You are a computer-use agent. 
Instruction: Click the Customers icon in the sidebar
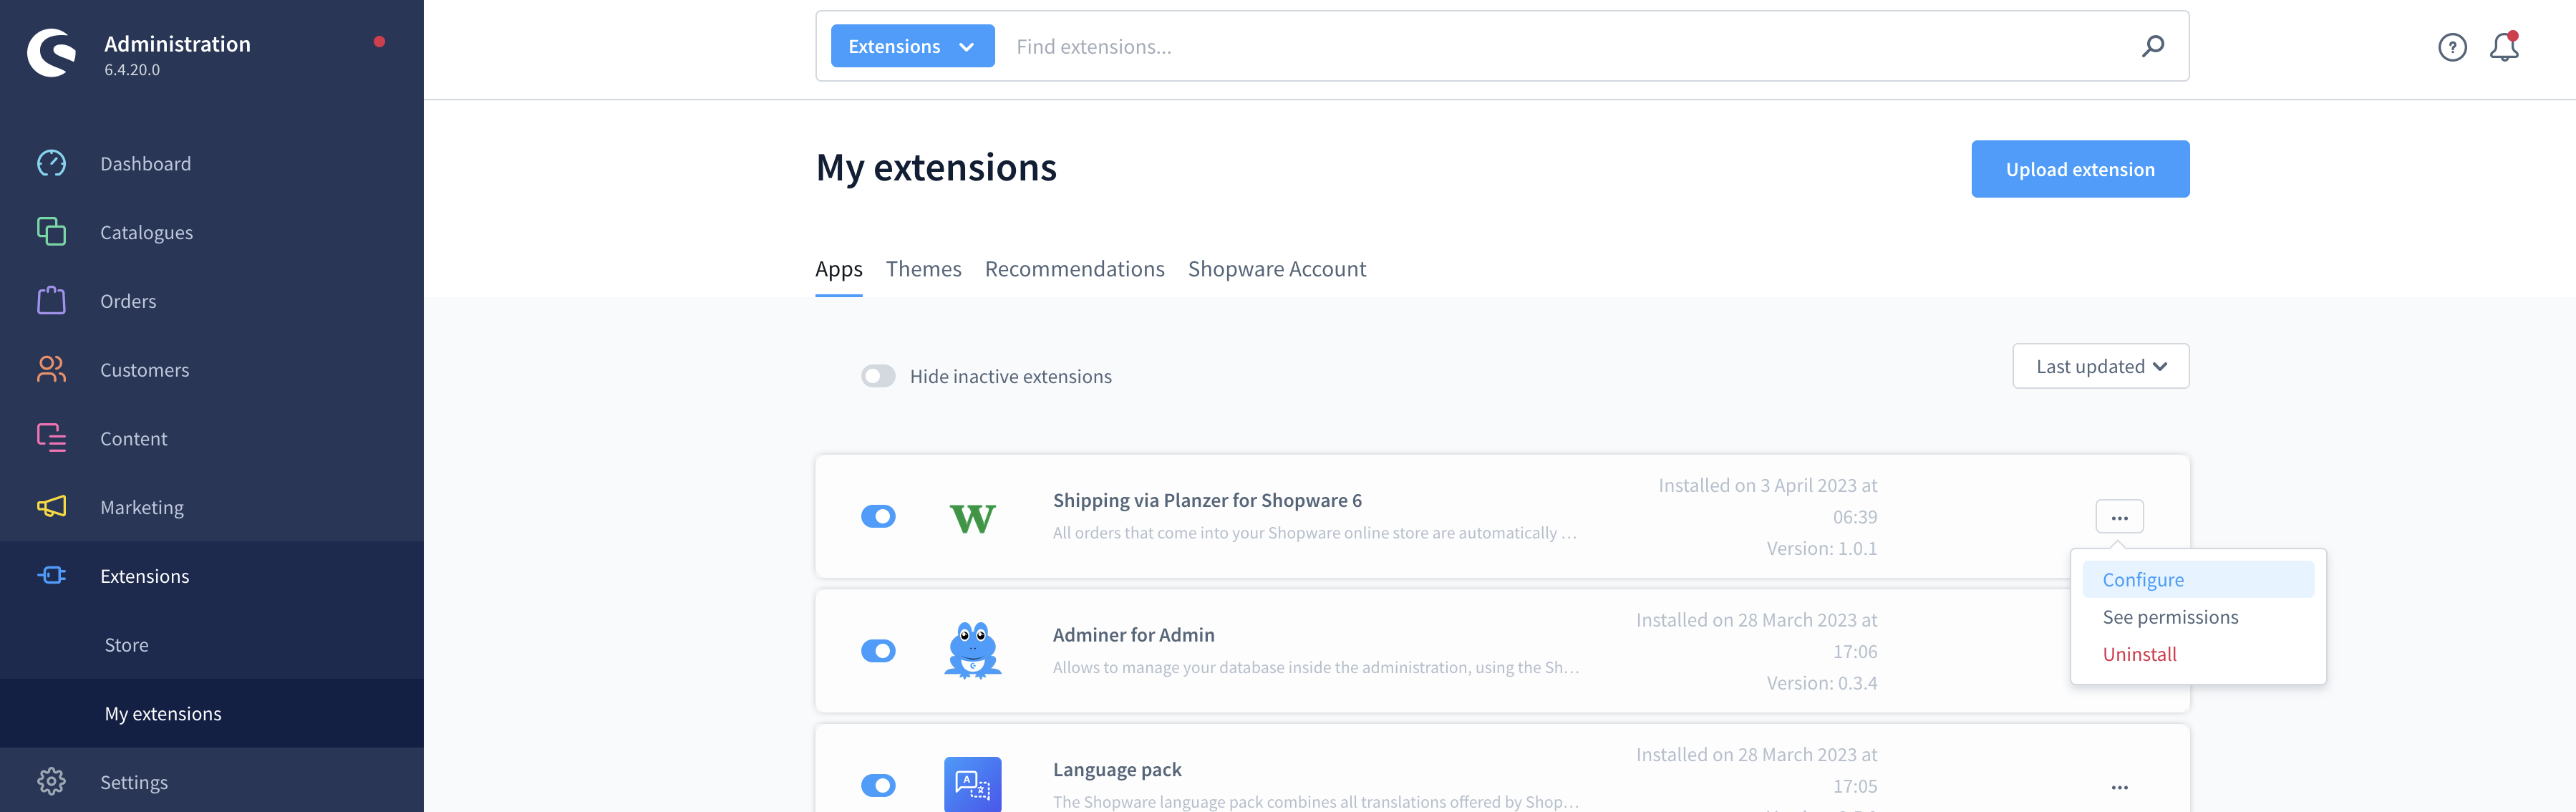[x=50, y=369]
